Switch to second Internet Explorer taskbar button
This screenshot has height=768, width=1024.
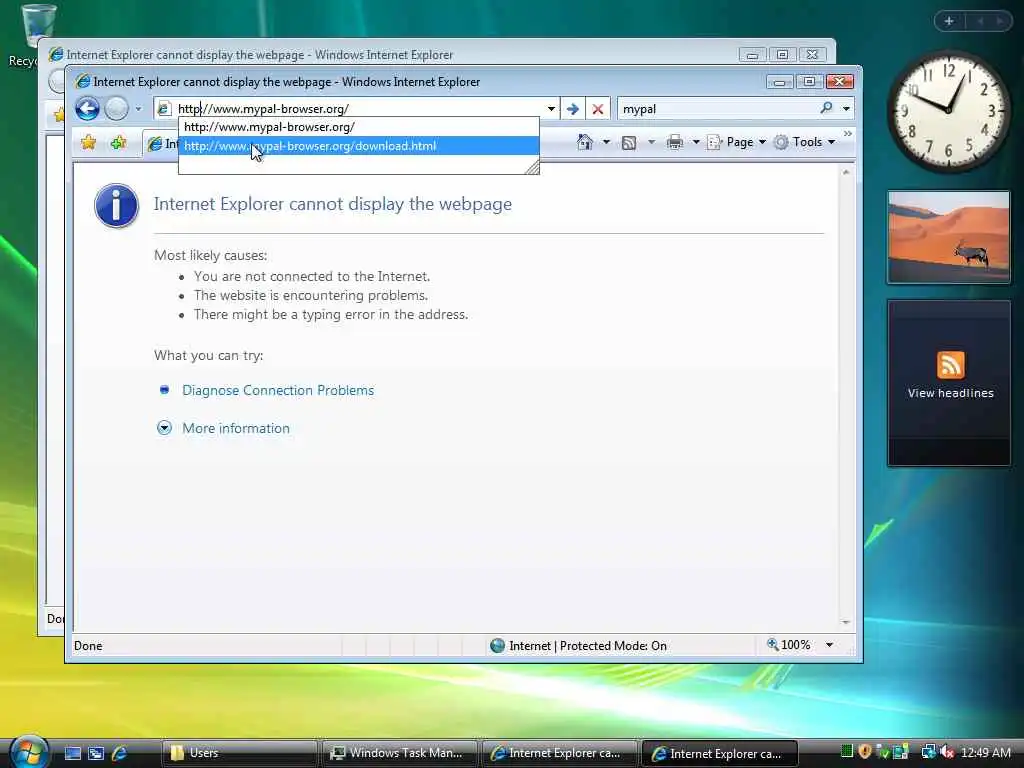(720, 753)
